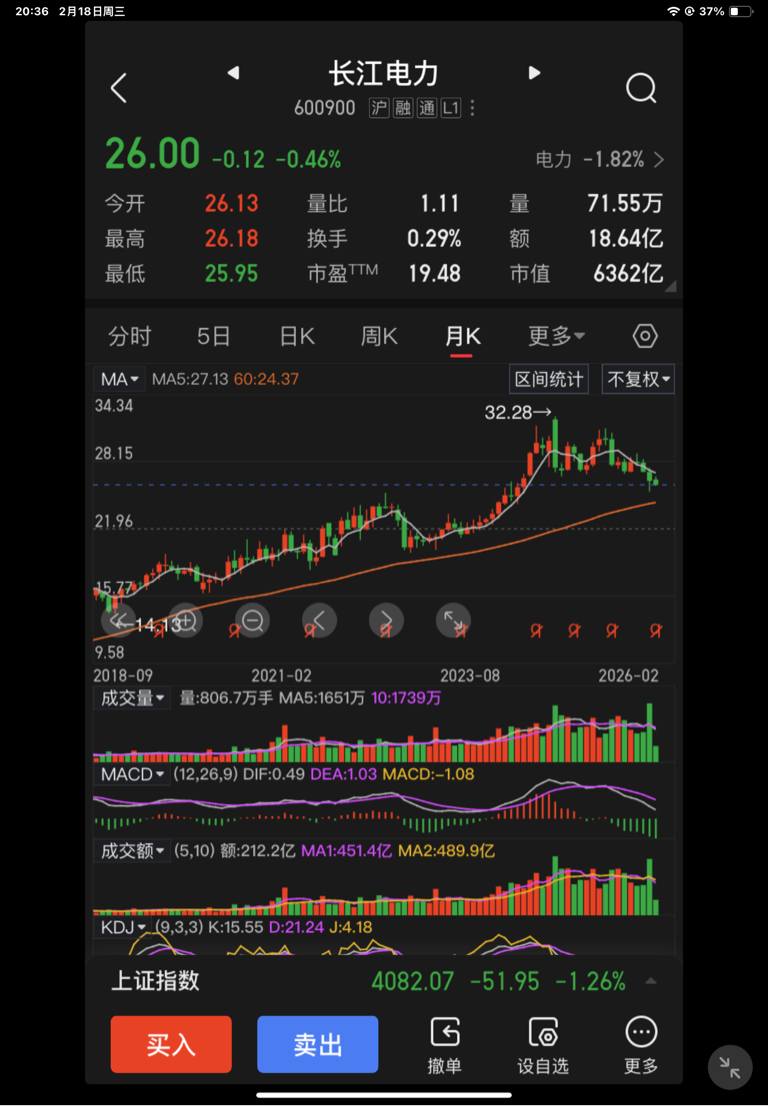The width and height of the screenshot is (768, 1106).
Task: Open the search magnifier icon
Action: tap(641, 88)
